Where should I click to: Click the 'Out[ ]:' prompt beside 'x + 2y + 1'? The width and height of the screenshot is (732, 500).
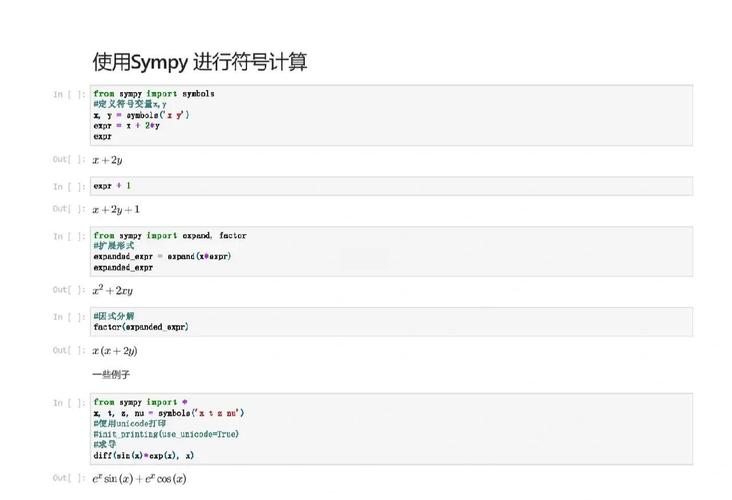pyautogui.click(x=69, y=209)
